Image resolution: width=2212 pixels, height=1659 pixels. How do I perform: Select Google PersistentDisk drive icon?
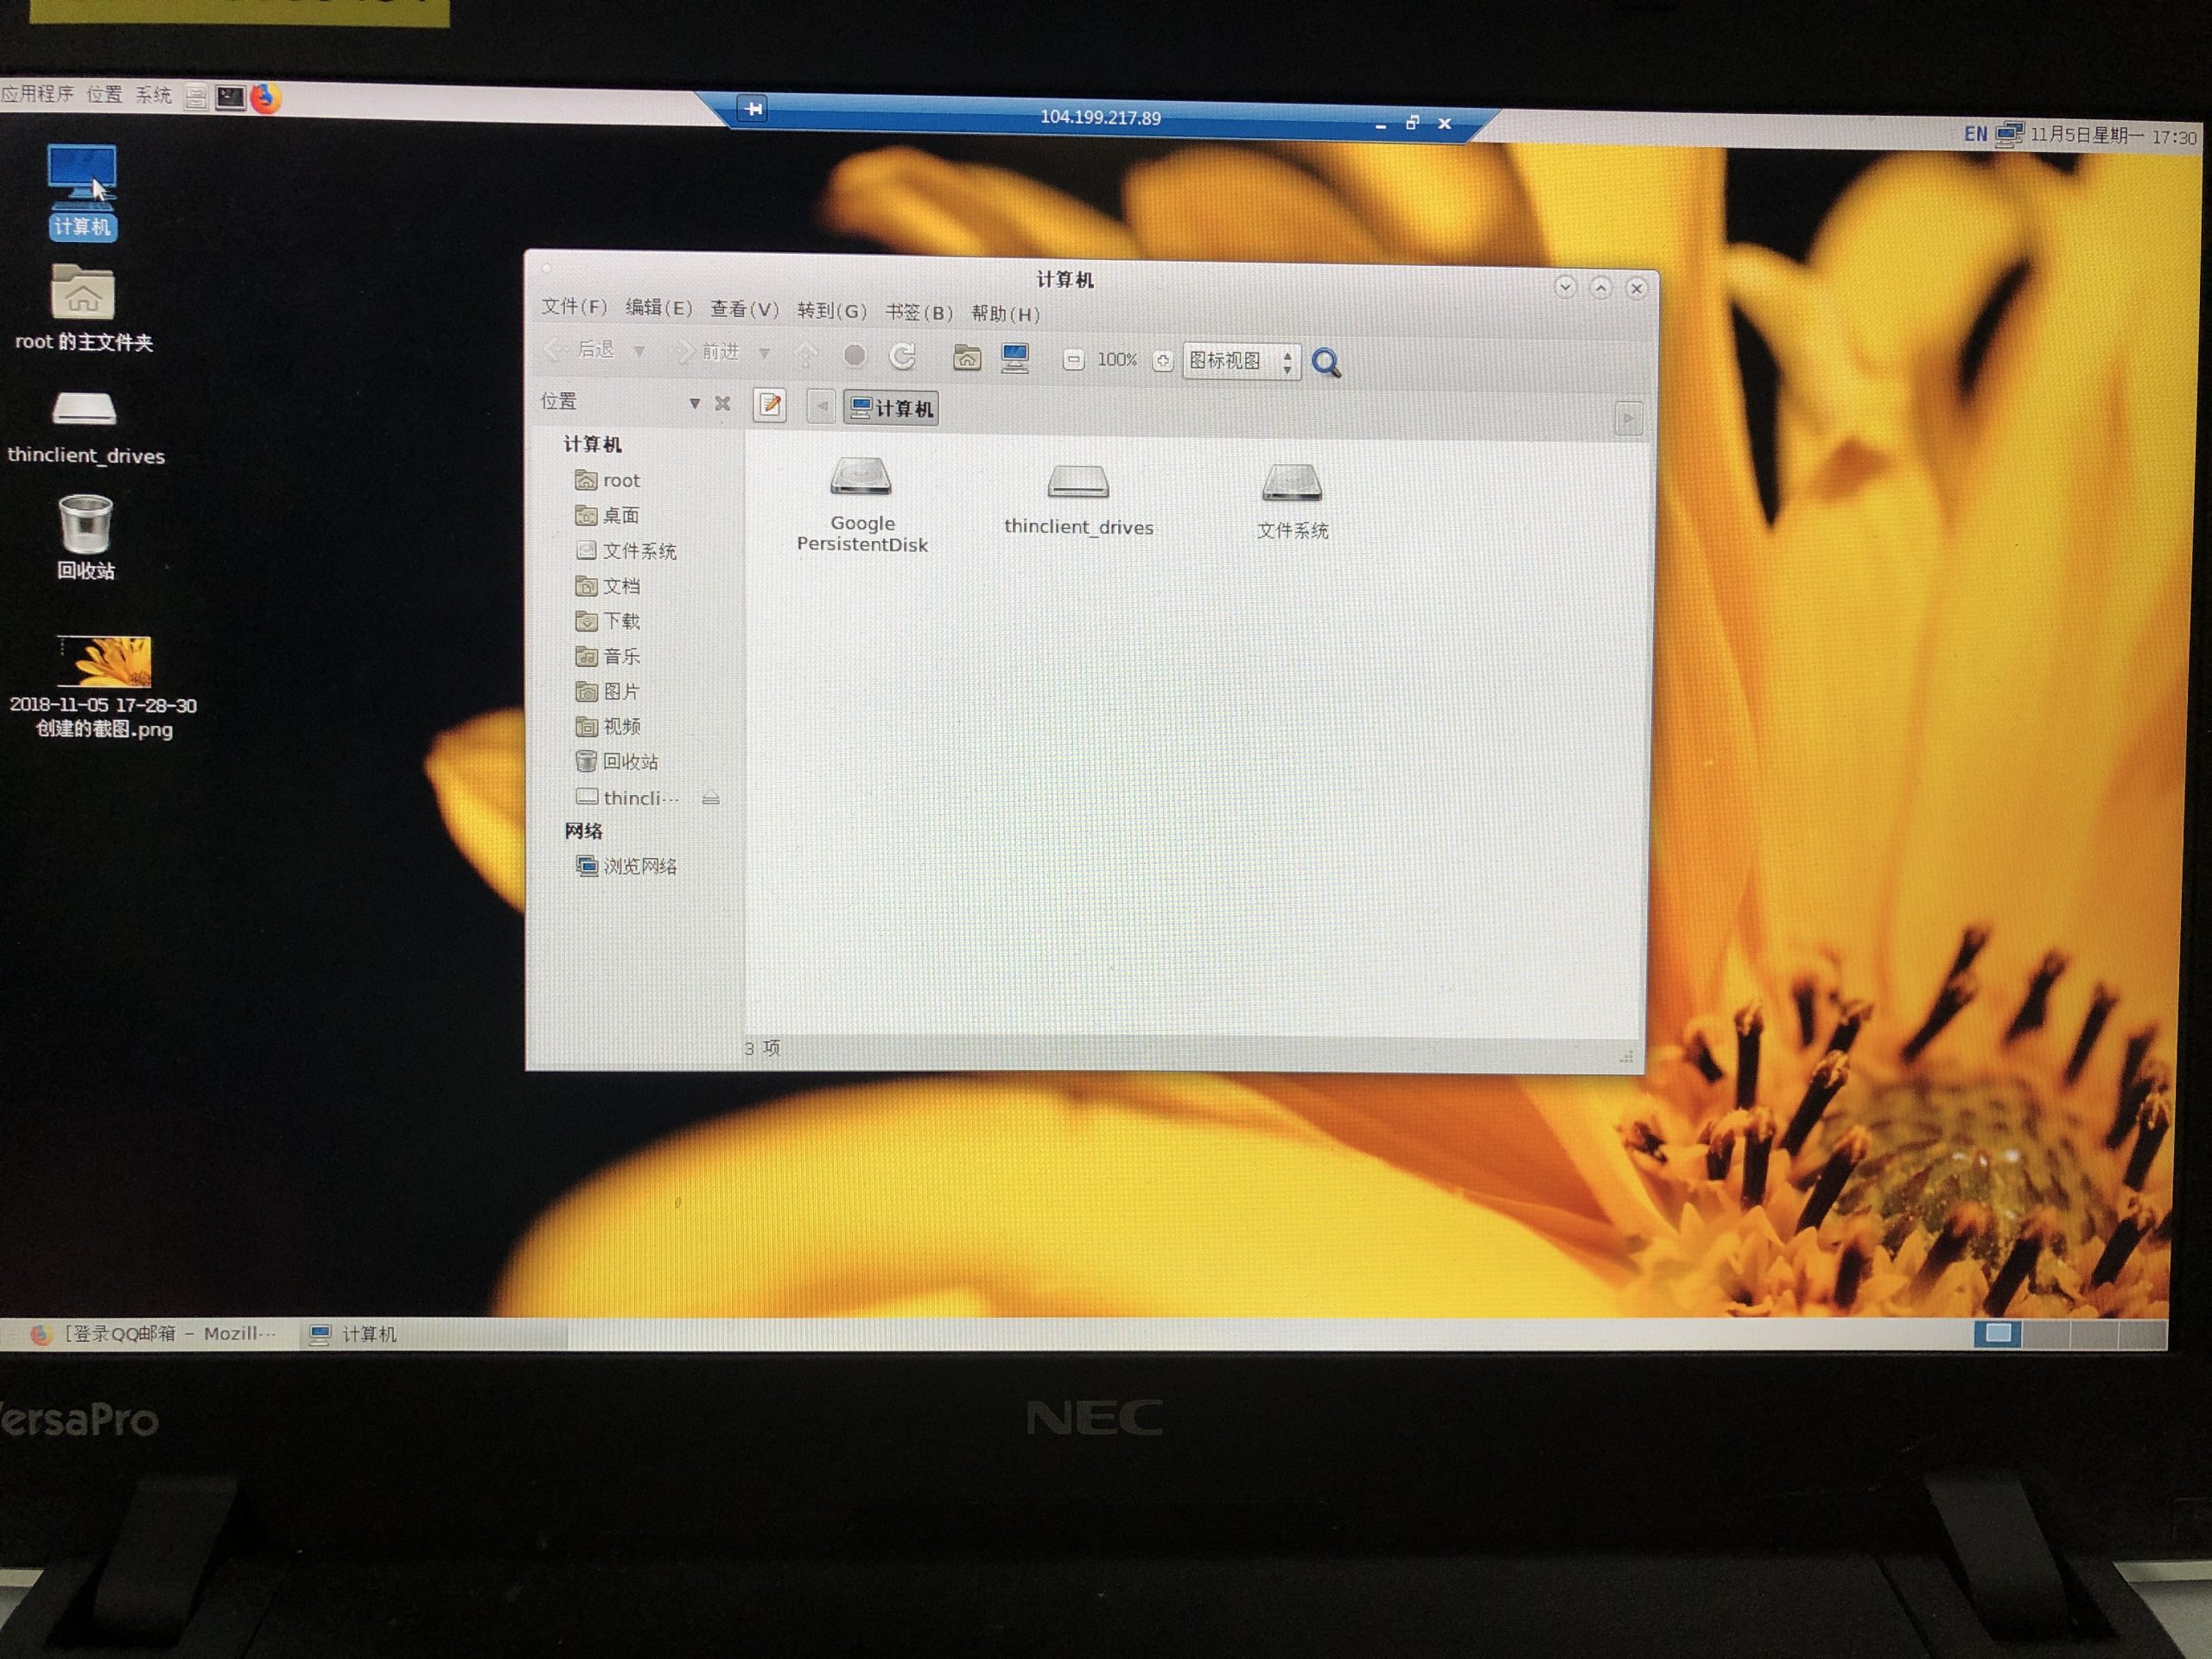(x=862, y=505)
